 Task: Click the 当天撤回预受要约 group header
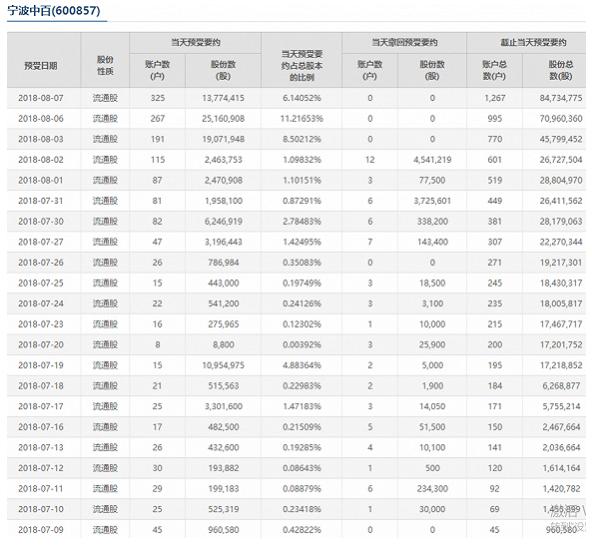404,42
